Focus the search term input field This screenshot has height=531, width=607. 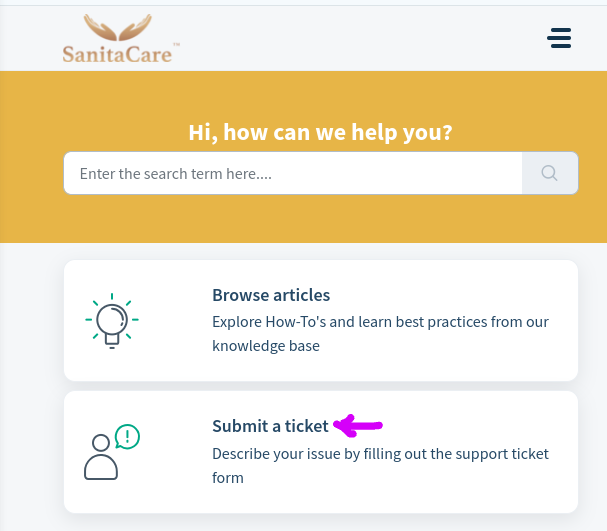coord(293,173)
